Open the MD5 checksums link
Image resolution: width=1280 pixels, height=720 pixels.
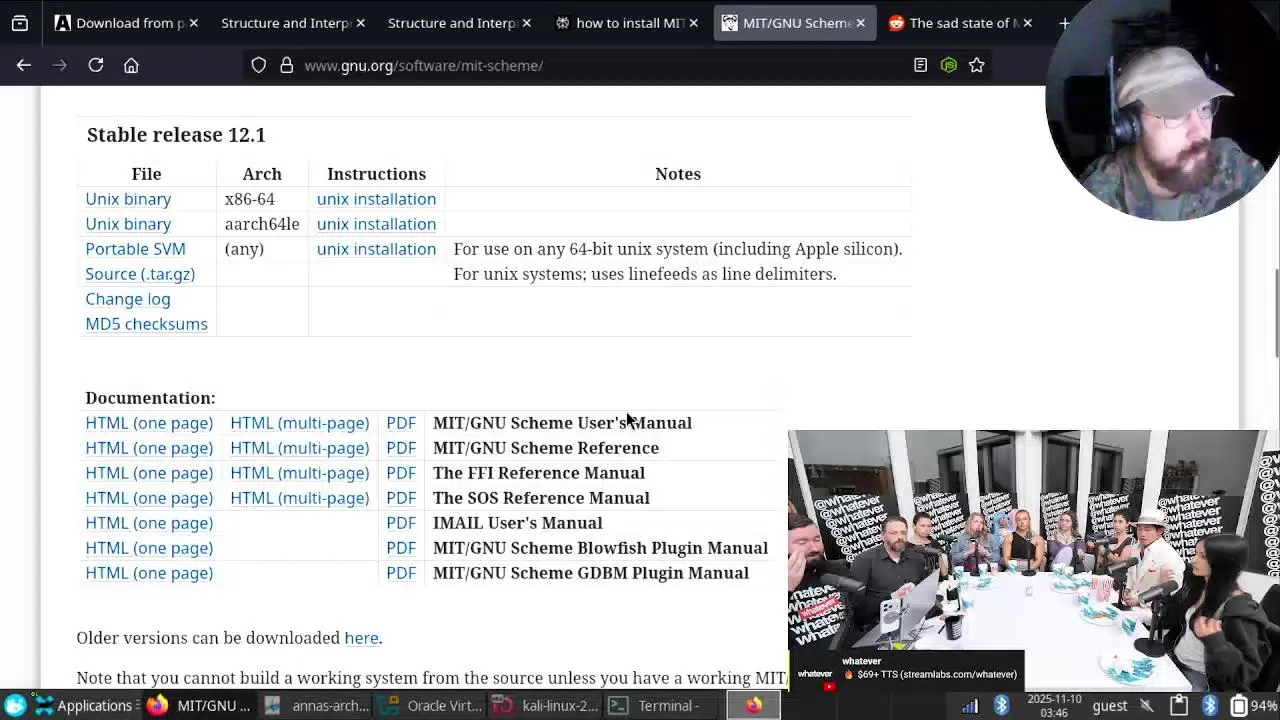pos(146,324)
